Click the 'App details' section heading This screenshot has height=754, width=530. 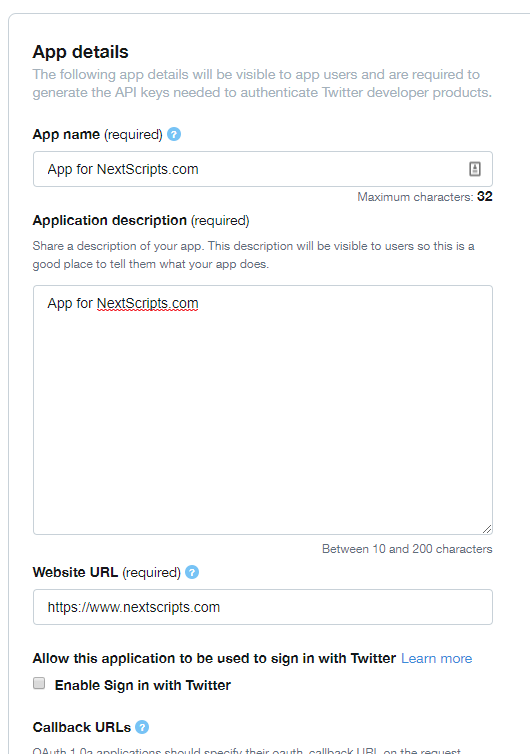(81, 52)
